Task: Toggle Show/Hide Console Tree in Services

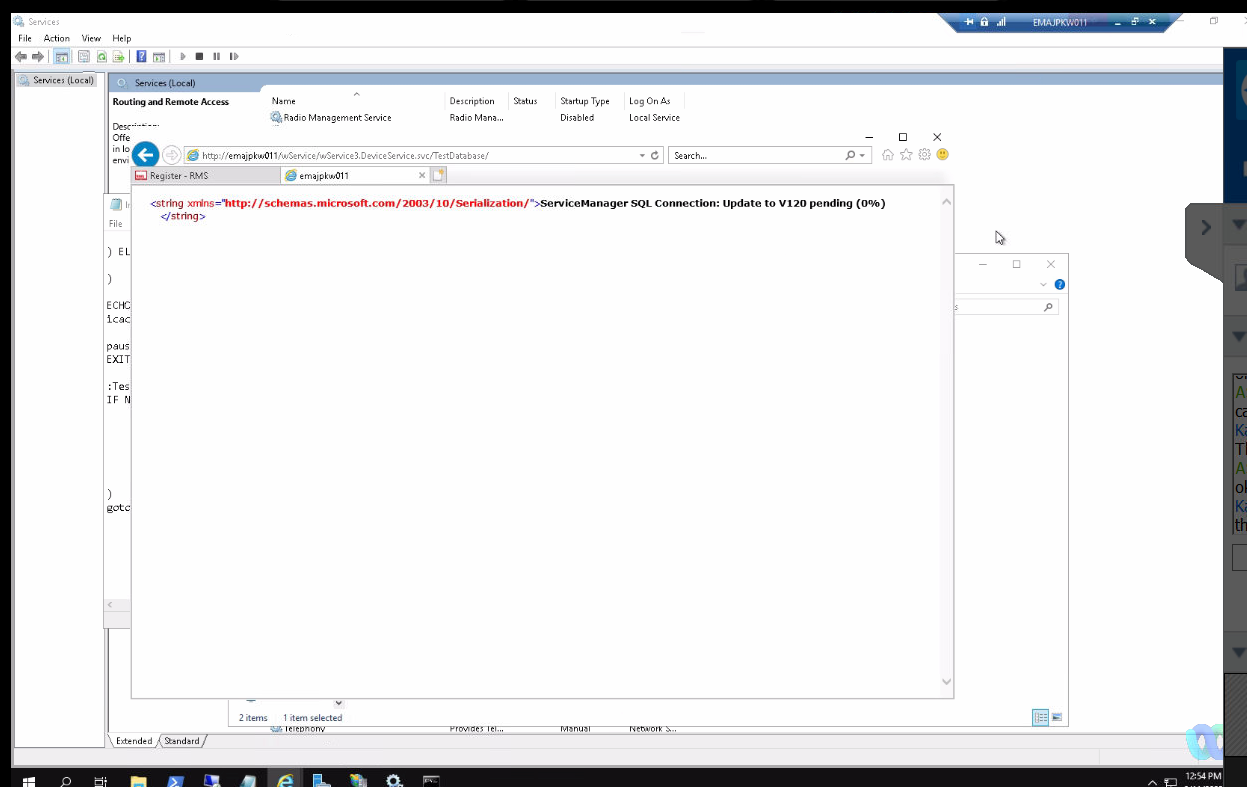Action: (62, 57)
